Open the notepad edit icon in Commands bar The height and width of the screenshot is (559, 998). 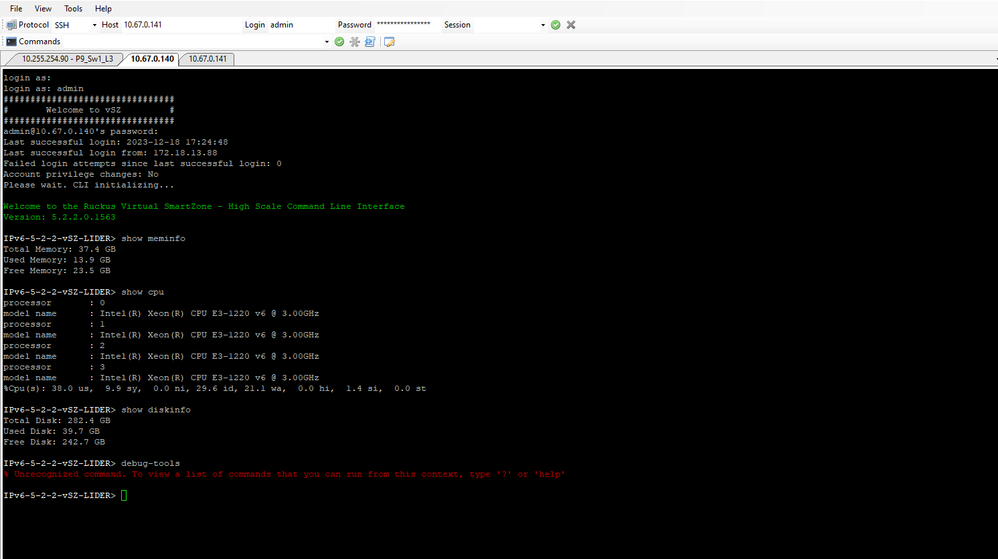click(389, 42)
